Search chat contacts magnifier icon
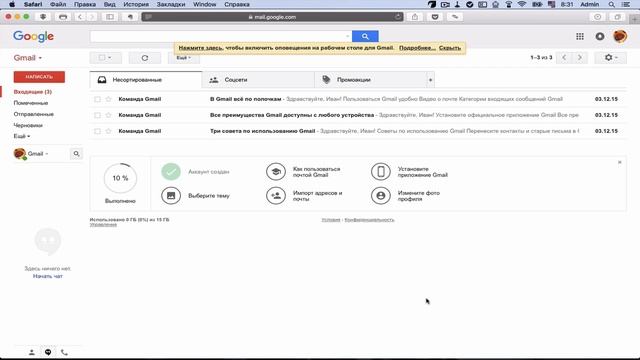This screenshot has height=360, width=640. coord(76,154)
